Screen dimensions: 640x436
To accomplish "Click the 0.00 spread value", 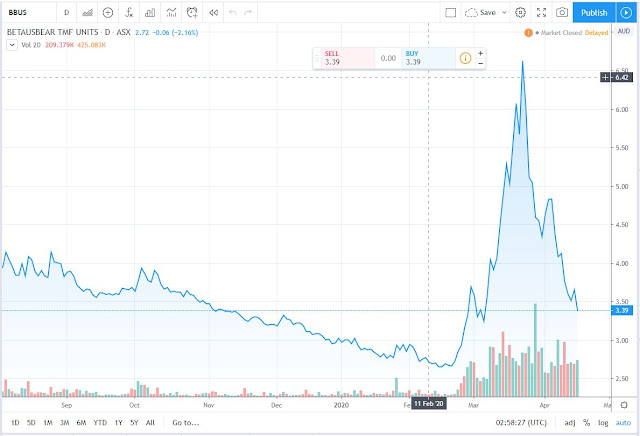I will point(388,58).
